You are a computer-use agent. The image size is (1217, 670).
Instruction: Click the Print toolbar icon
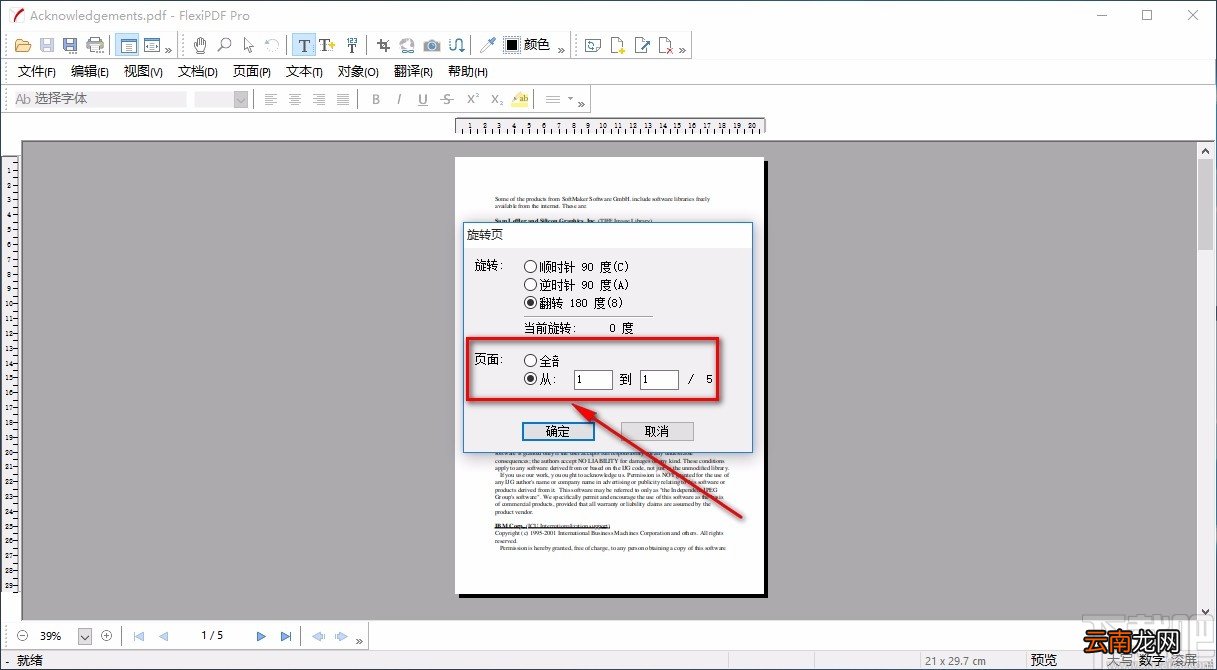click(95, 45)
